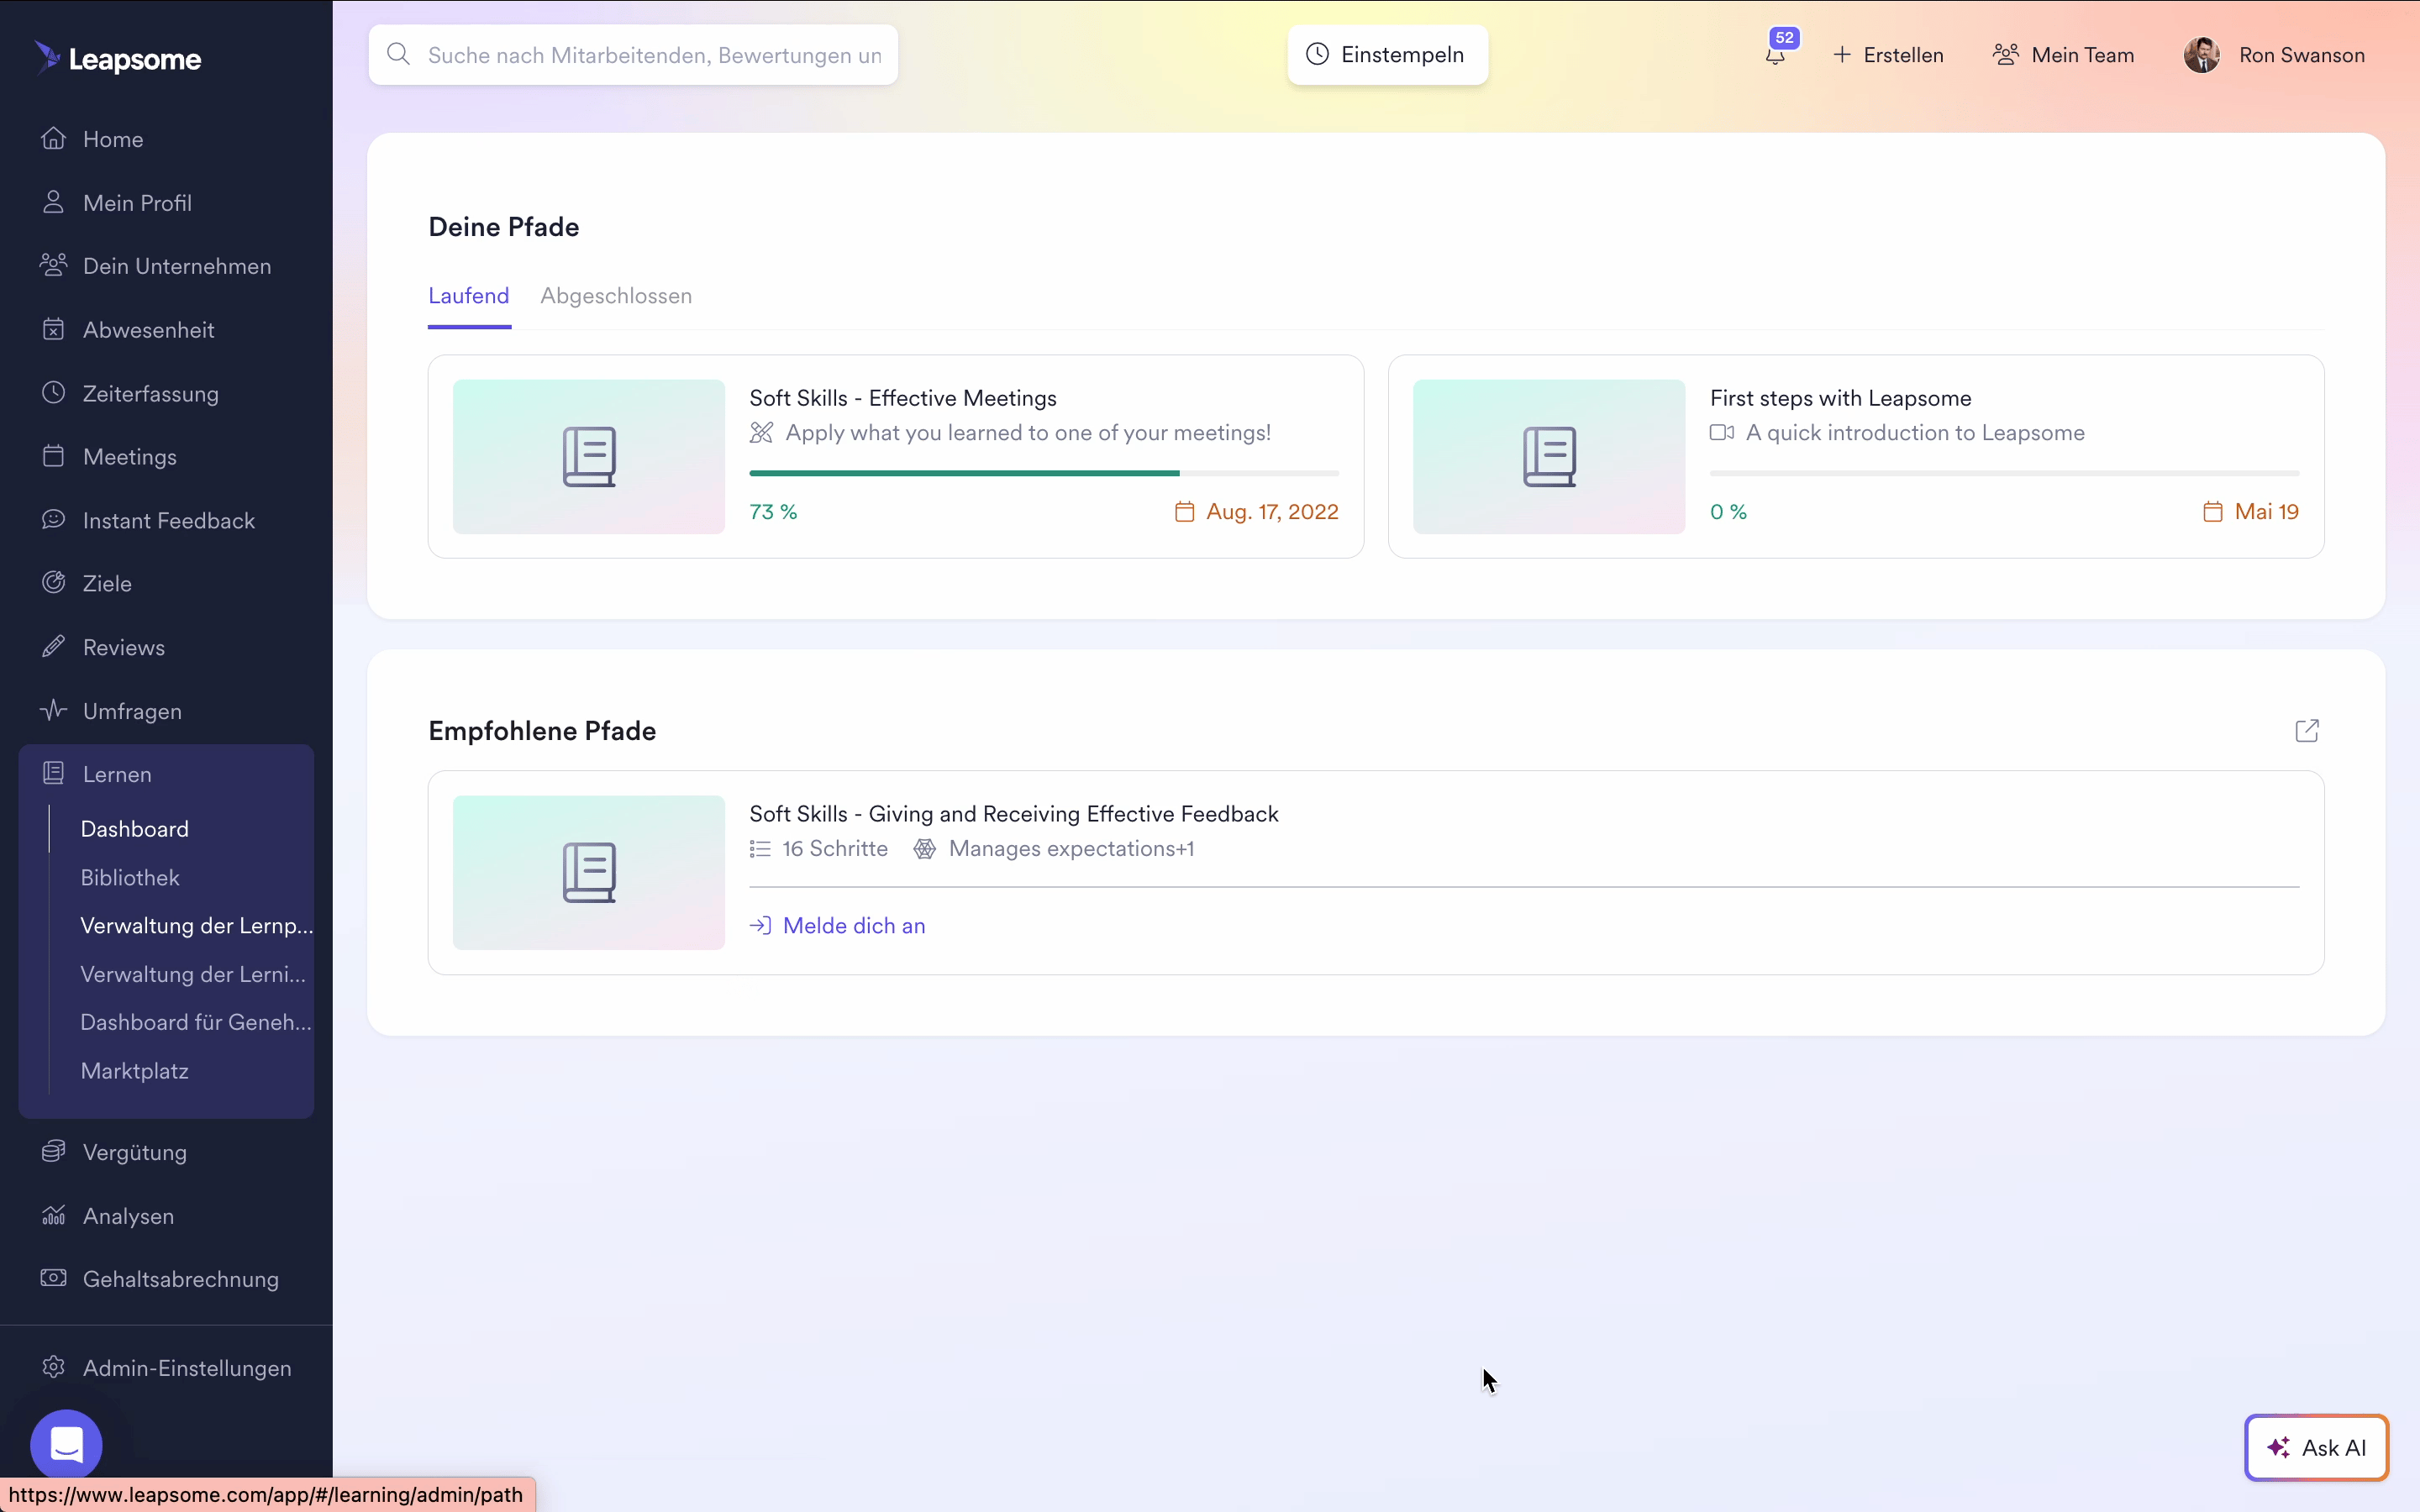
Task: Open Admin-Einstellungen in the sidebar
Action: pyautogui.click(x=166, y=1367)
